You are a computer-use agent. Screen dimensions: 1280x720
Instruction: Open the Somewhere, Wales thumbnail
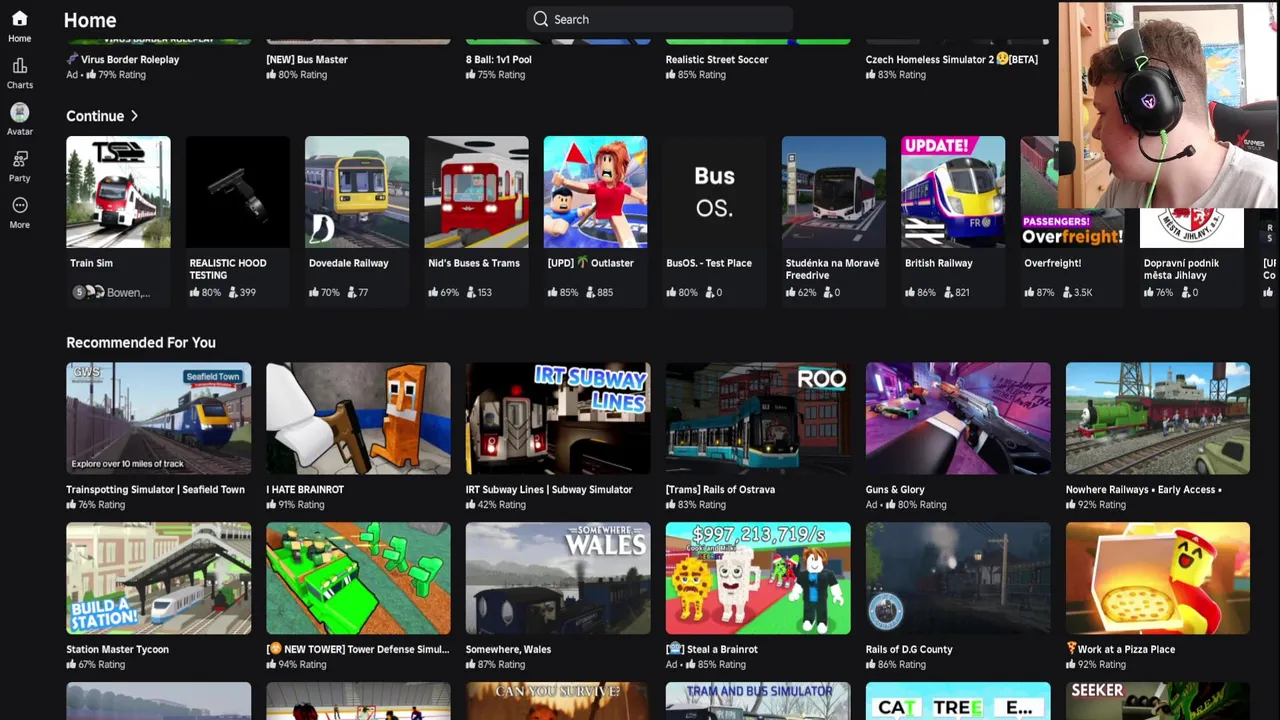(x=558, y=578)
